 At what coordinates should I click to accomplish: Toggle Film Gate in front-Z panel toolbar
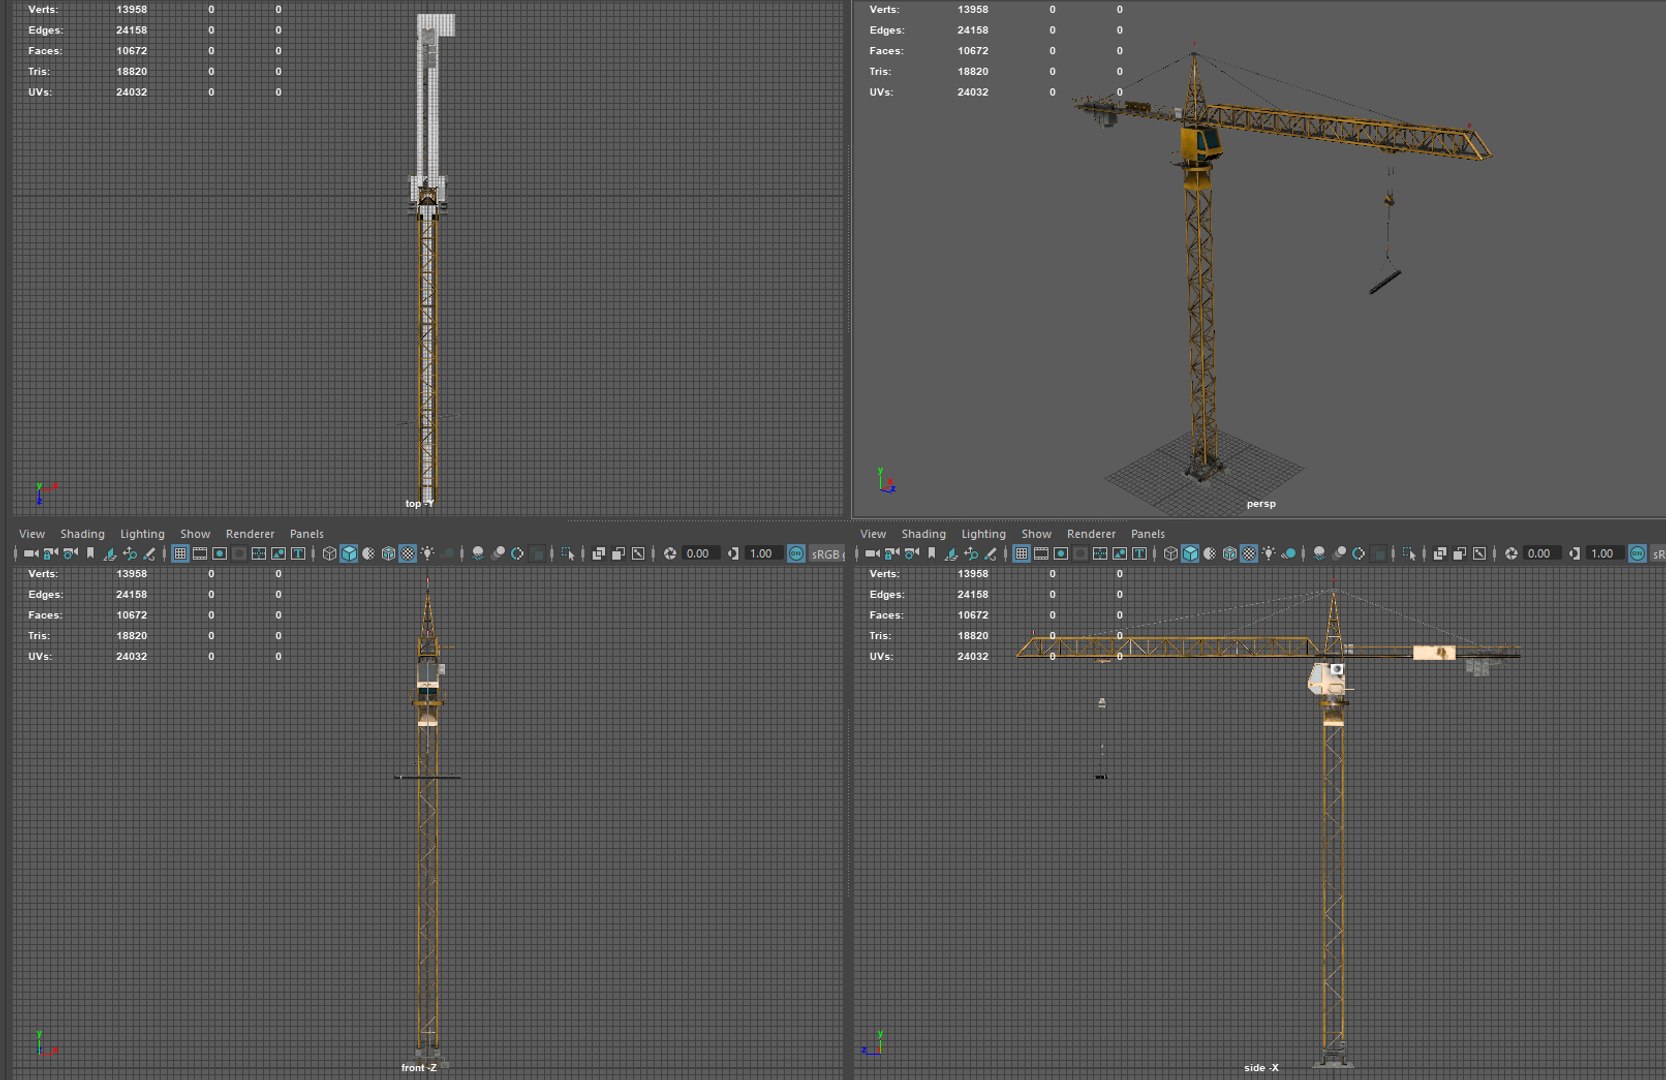200,553
